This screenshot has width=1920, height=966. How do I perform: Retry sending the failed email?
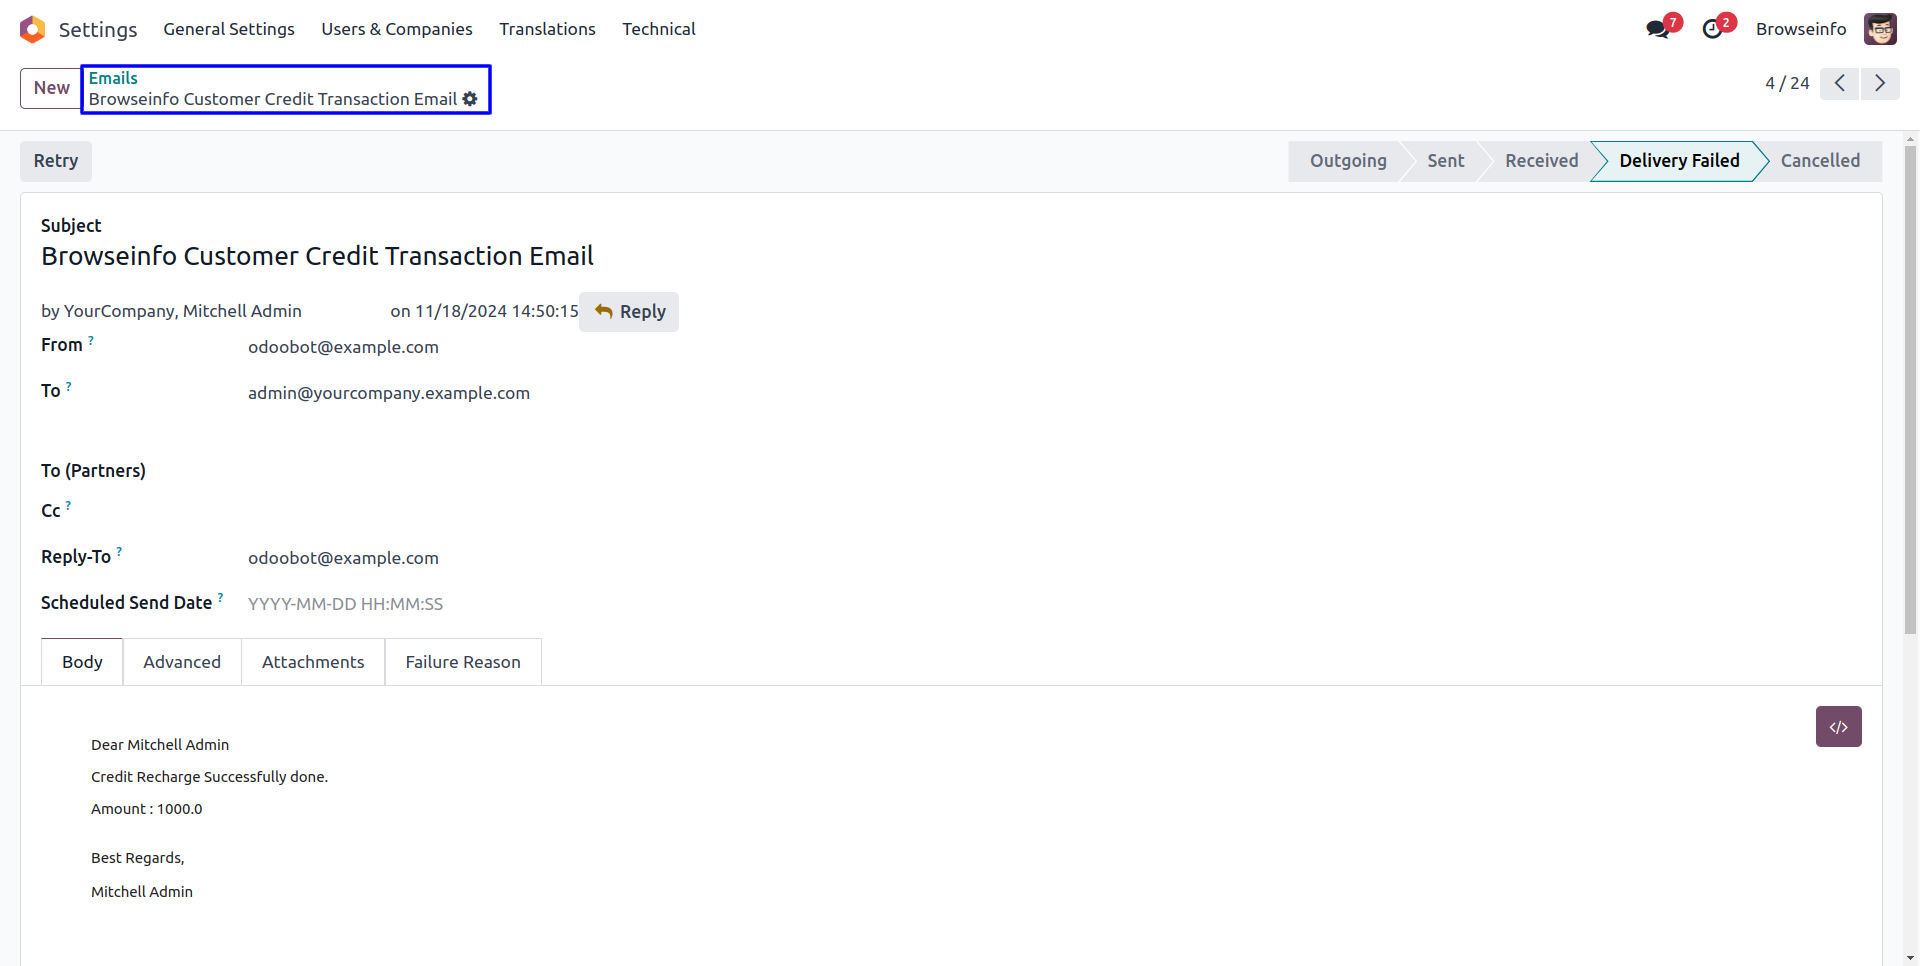tap(56, 161)
